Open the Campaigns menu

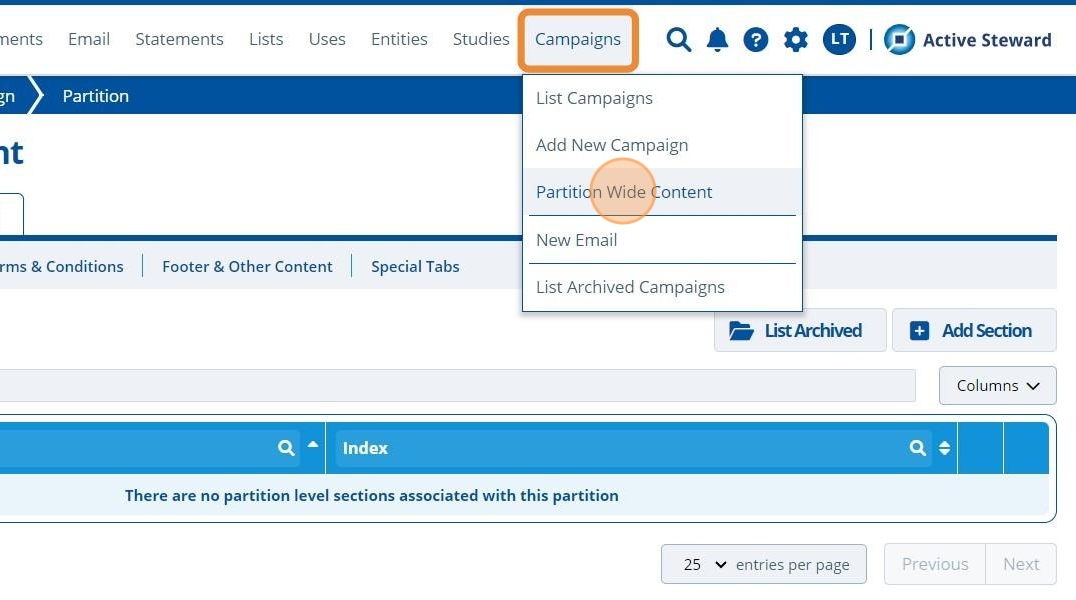point(578,40)
